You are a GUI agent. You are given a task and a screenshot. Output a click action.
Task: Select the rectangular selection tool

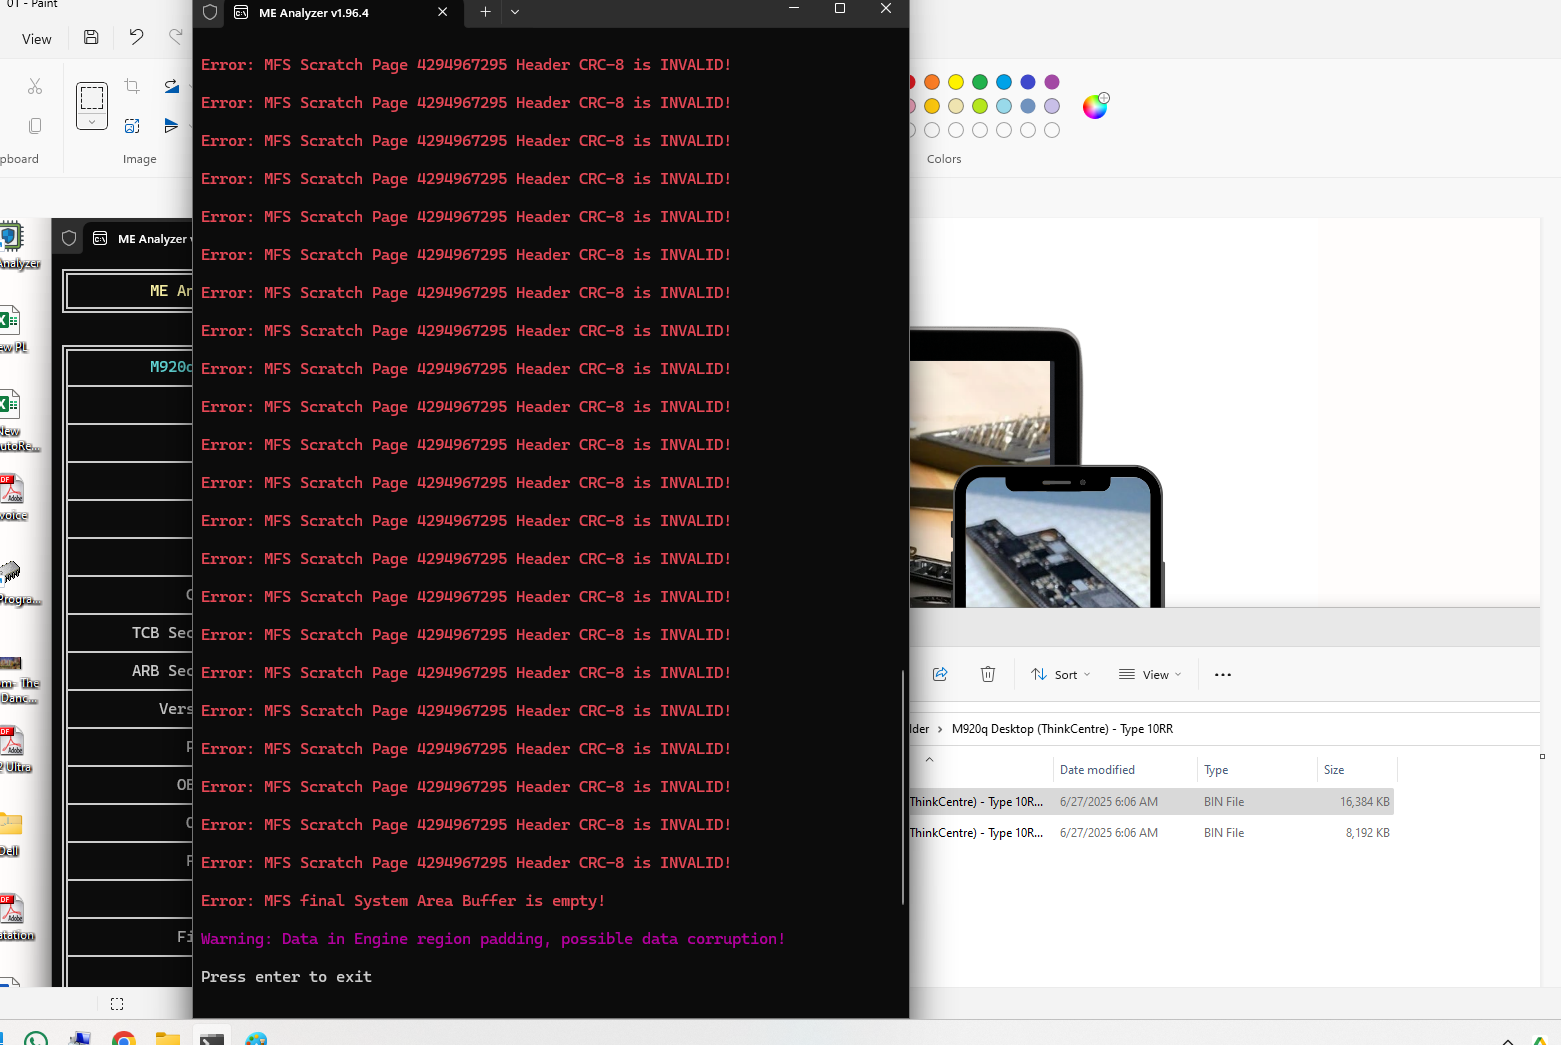coord(92,98)
